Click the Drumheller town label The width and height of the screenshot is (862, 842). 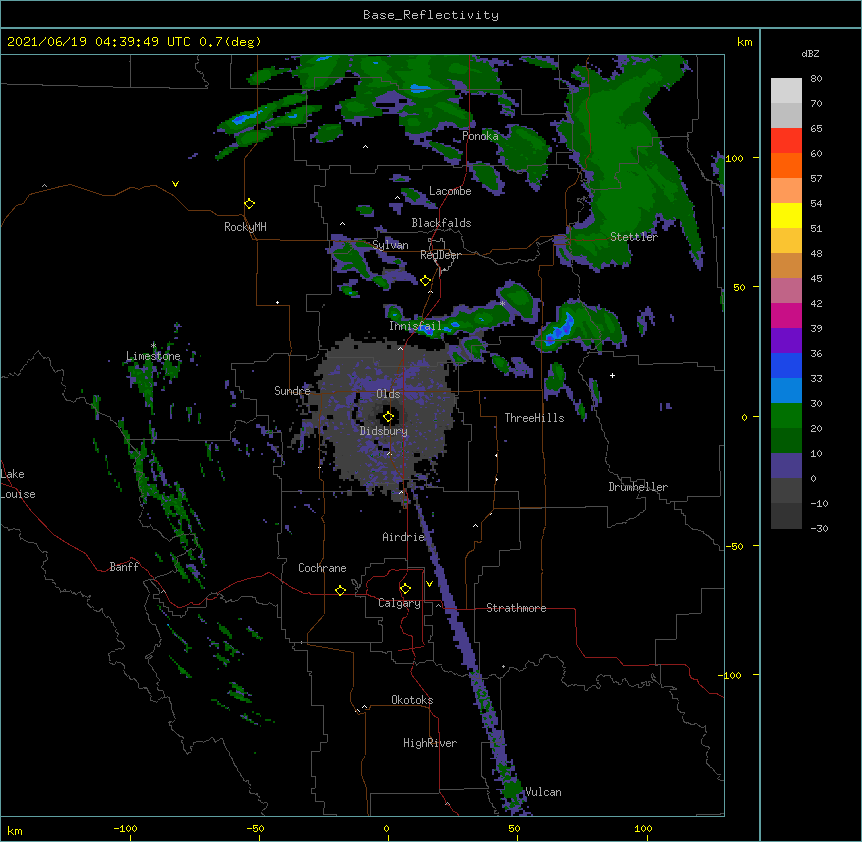tap(638, 487)
